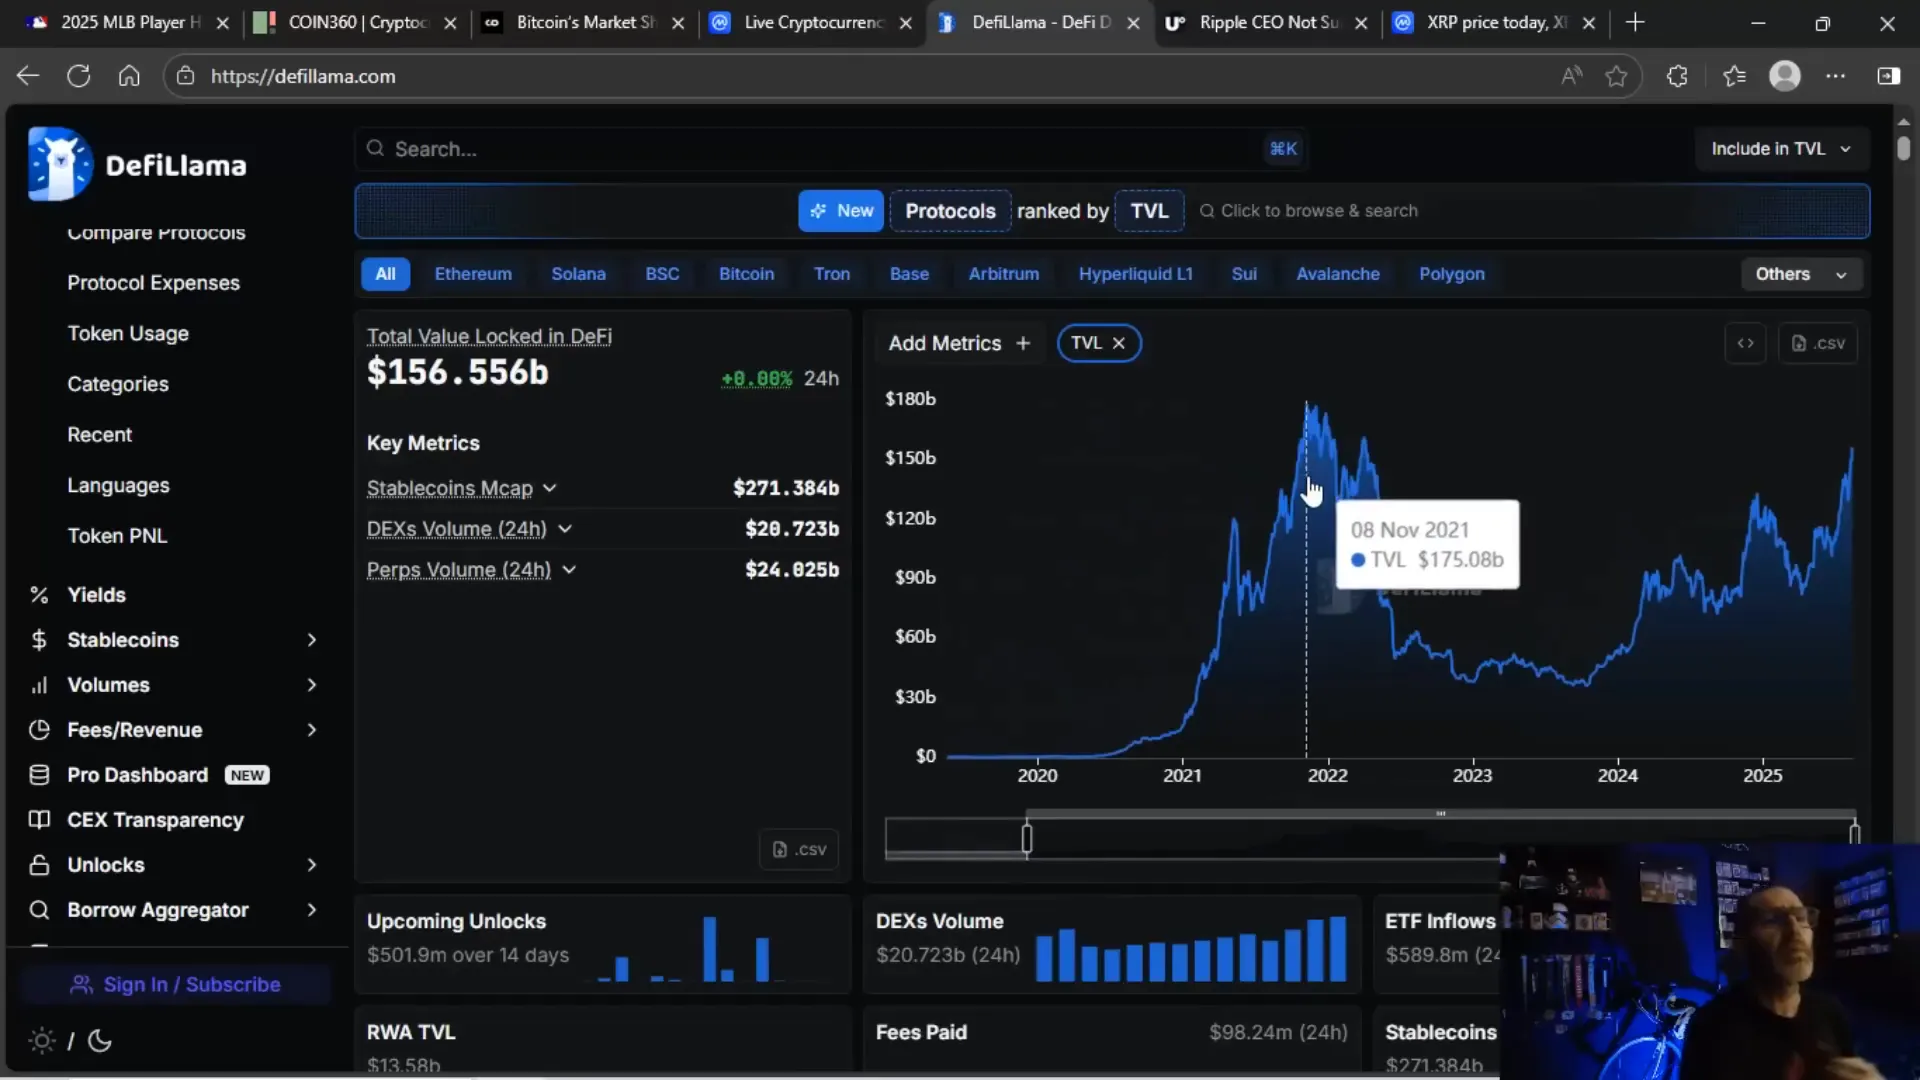Click the Unlocks padlock icon
The width and height of the screenshot is (1920, 1080).
pos(39,865)
